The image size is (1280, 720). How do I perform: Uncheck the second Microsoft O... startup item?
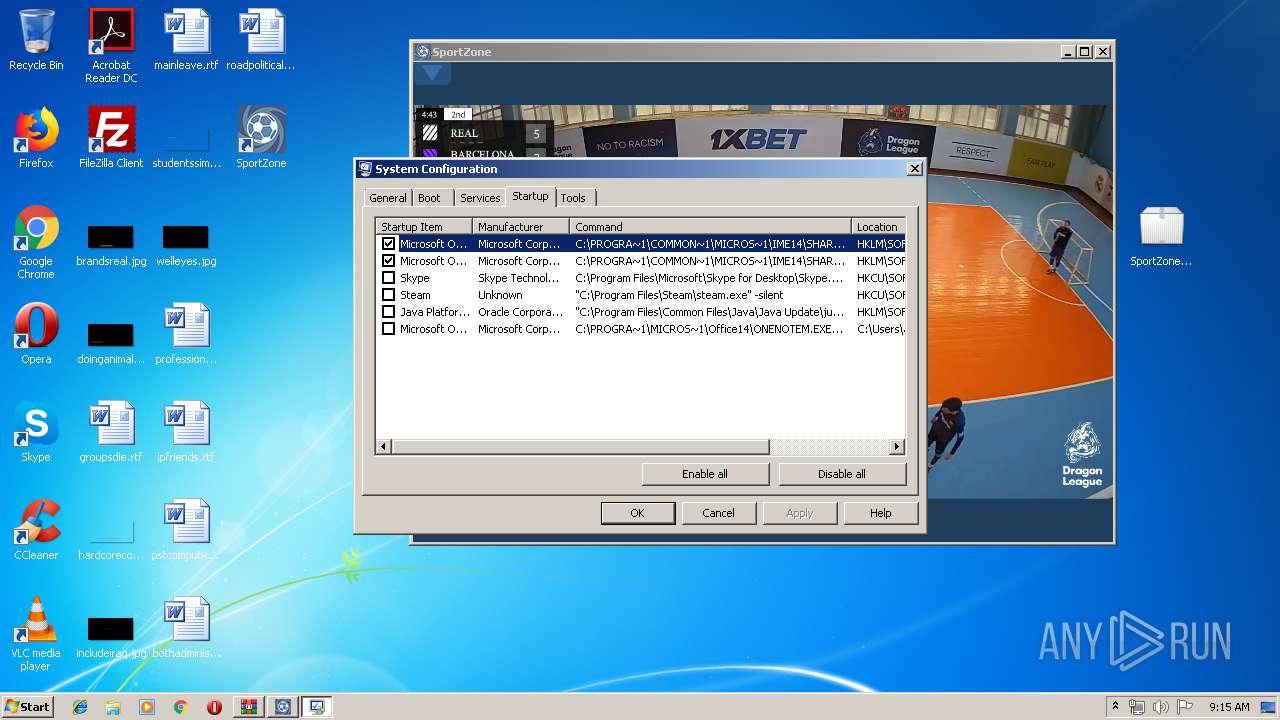pos(388,261)
